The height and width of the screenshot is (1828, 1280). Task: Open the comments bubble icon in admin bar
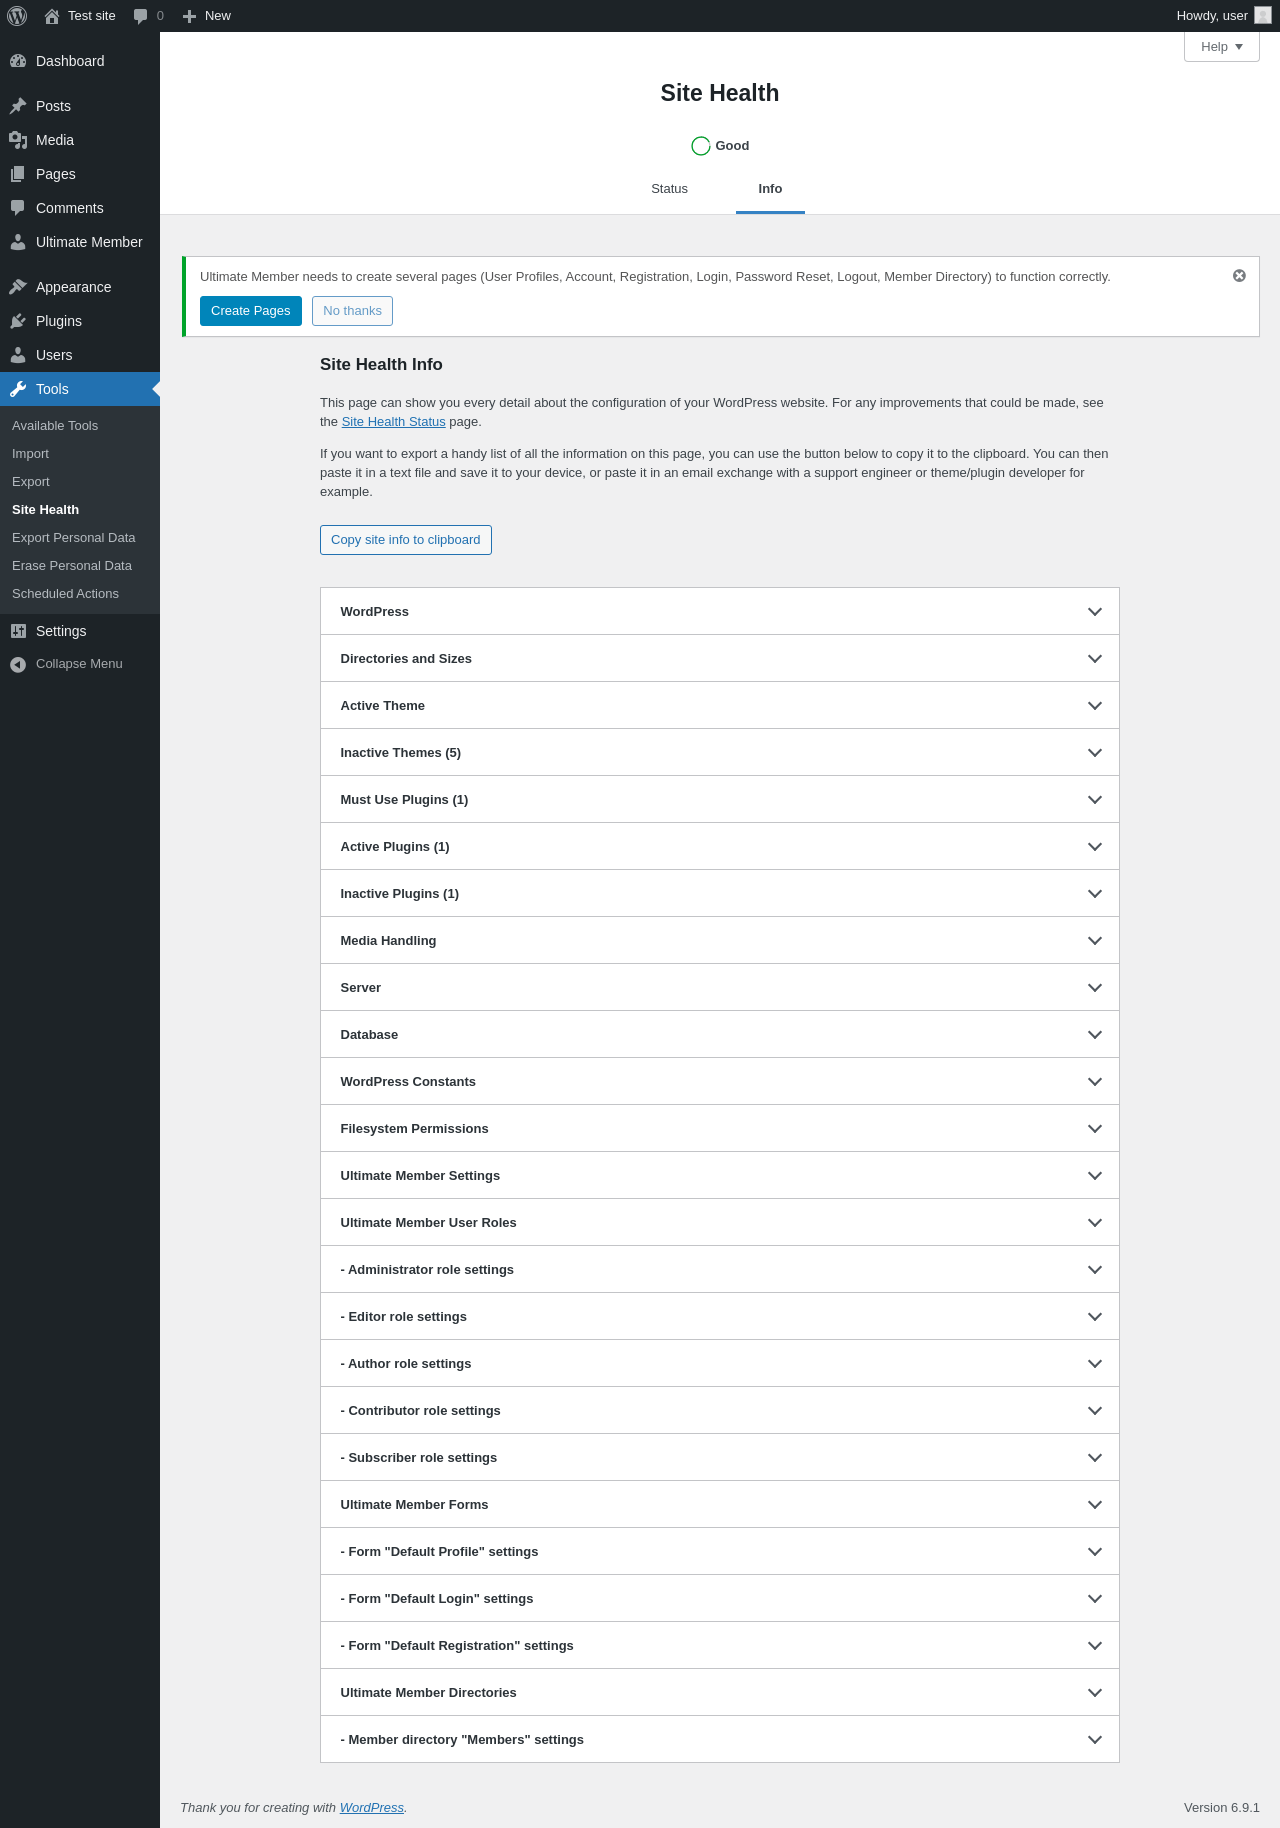tap(141, 16)
